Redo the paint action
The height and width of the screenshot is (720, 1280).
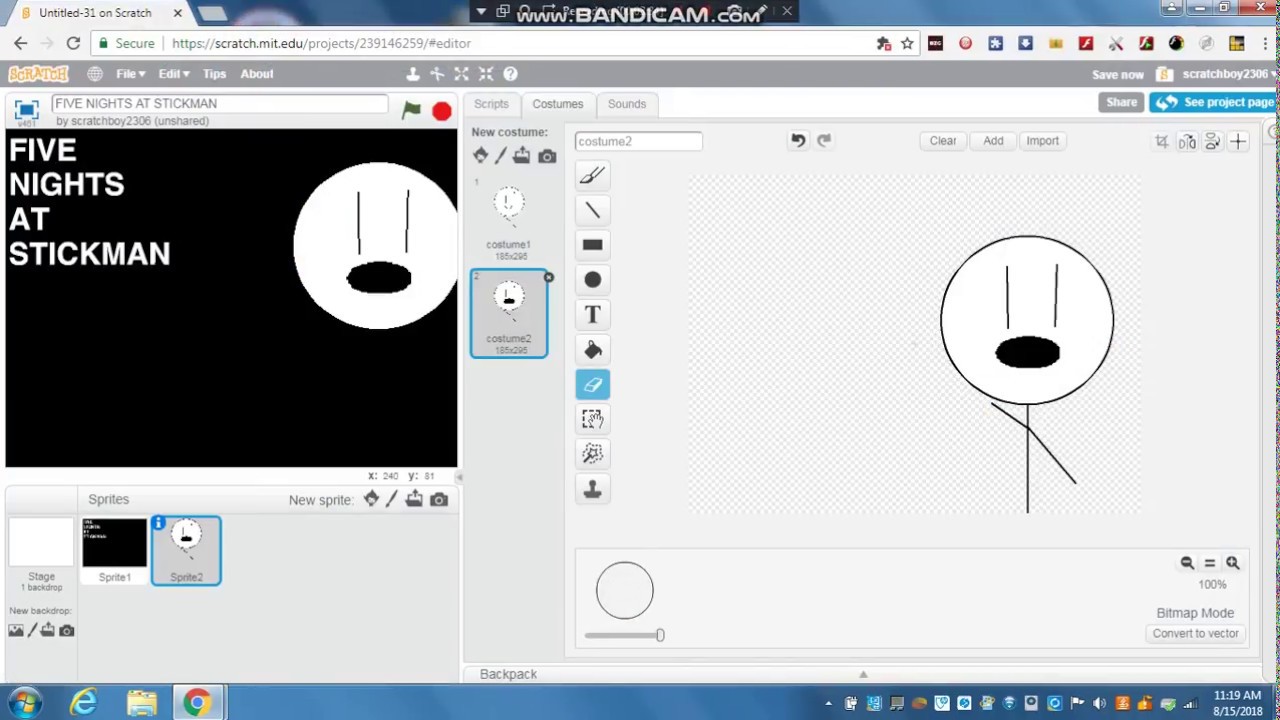(824, 141)
